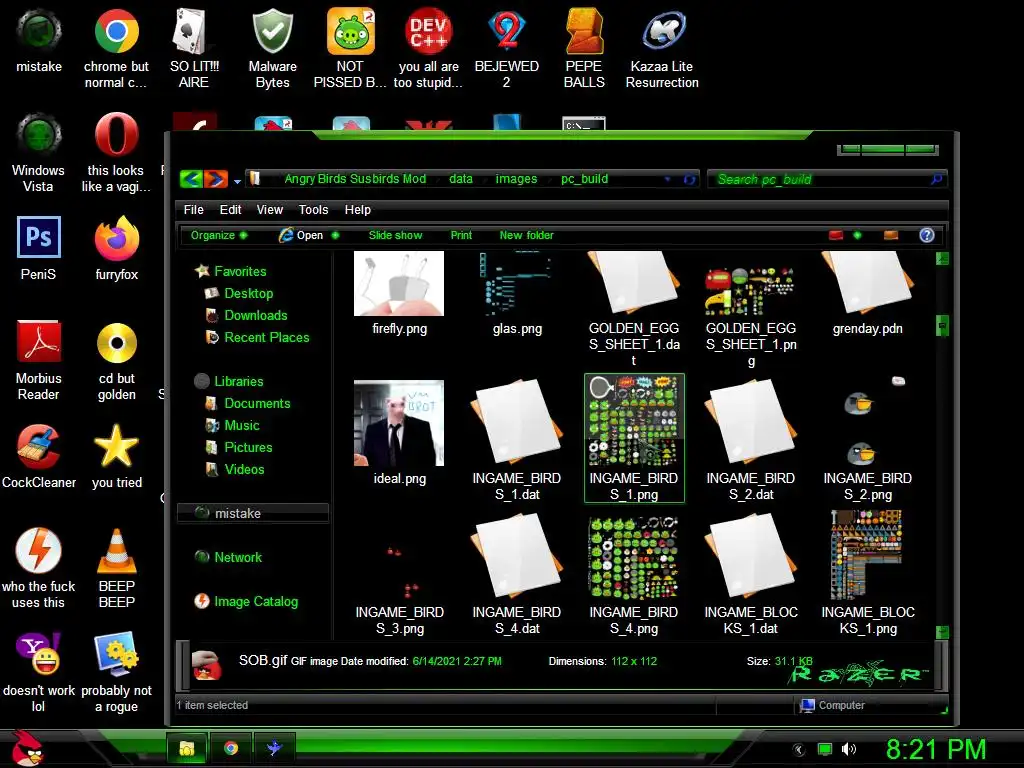Open the 'who the fuck uses this' desktop icon

[x=39, y=568]
